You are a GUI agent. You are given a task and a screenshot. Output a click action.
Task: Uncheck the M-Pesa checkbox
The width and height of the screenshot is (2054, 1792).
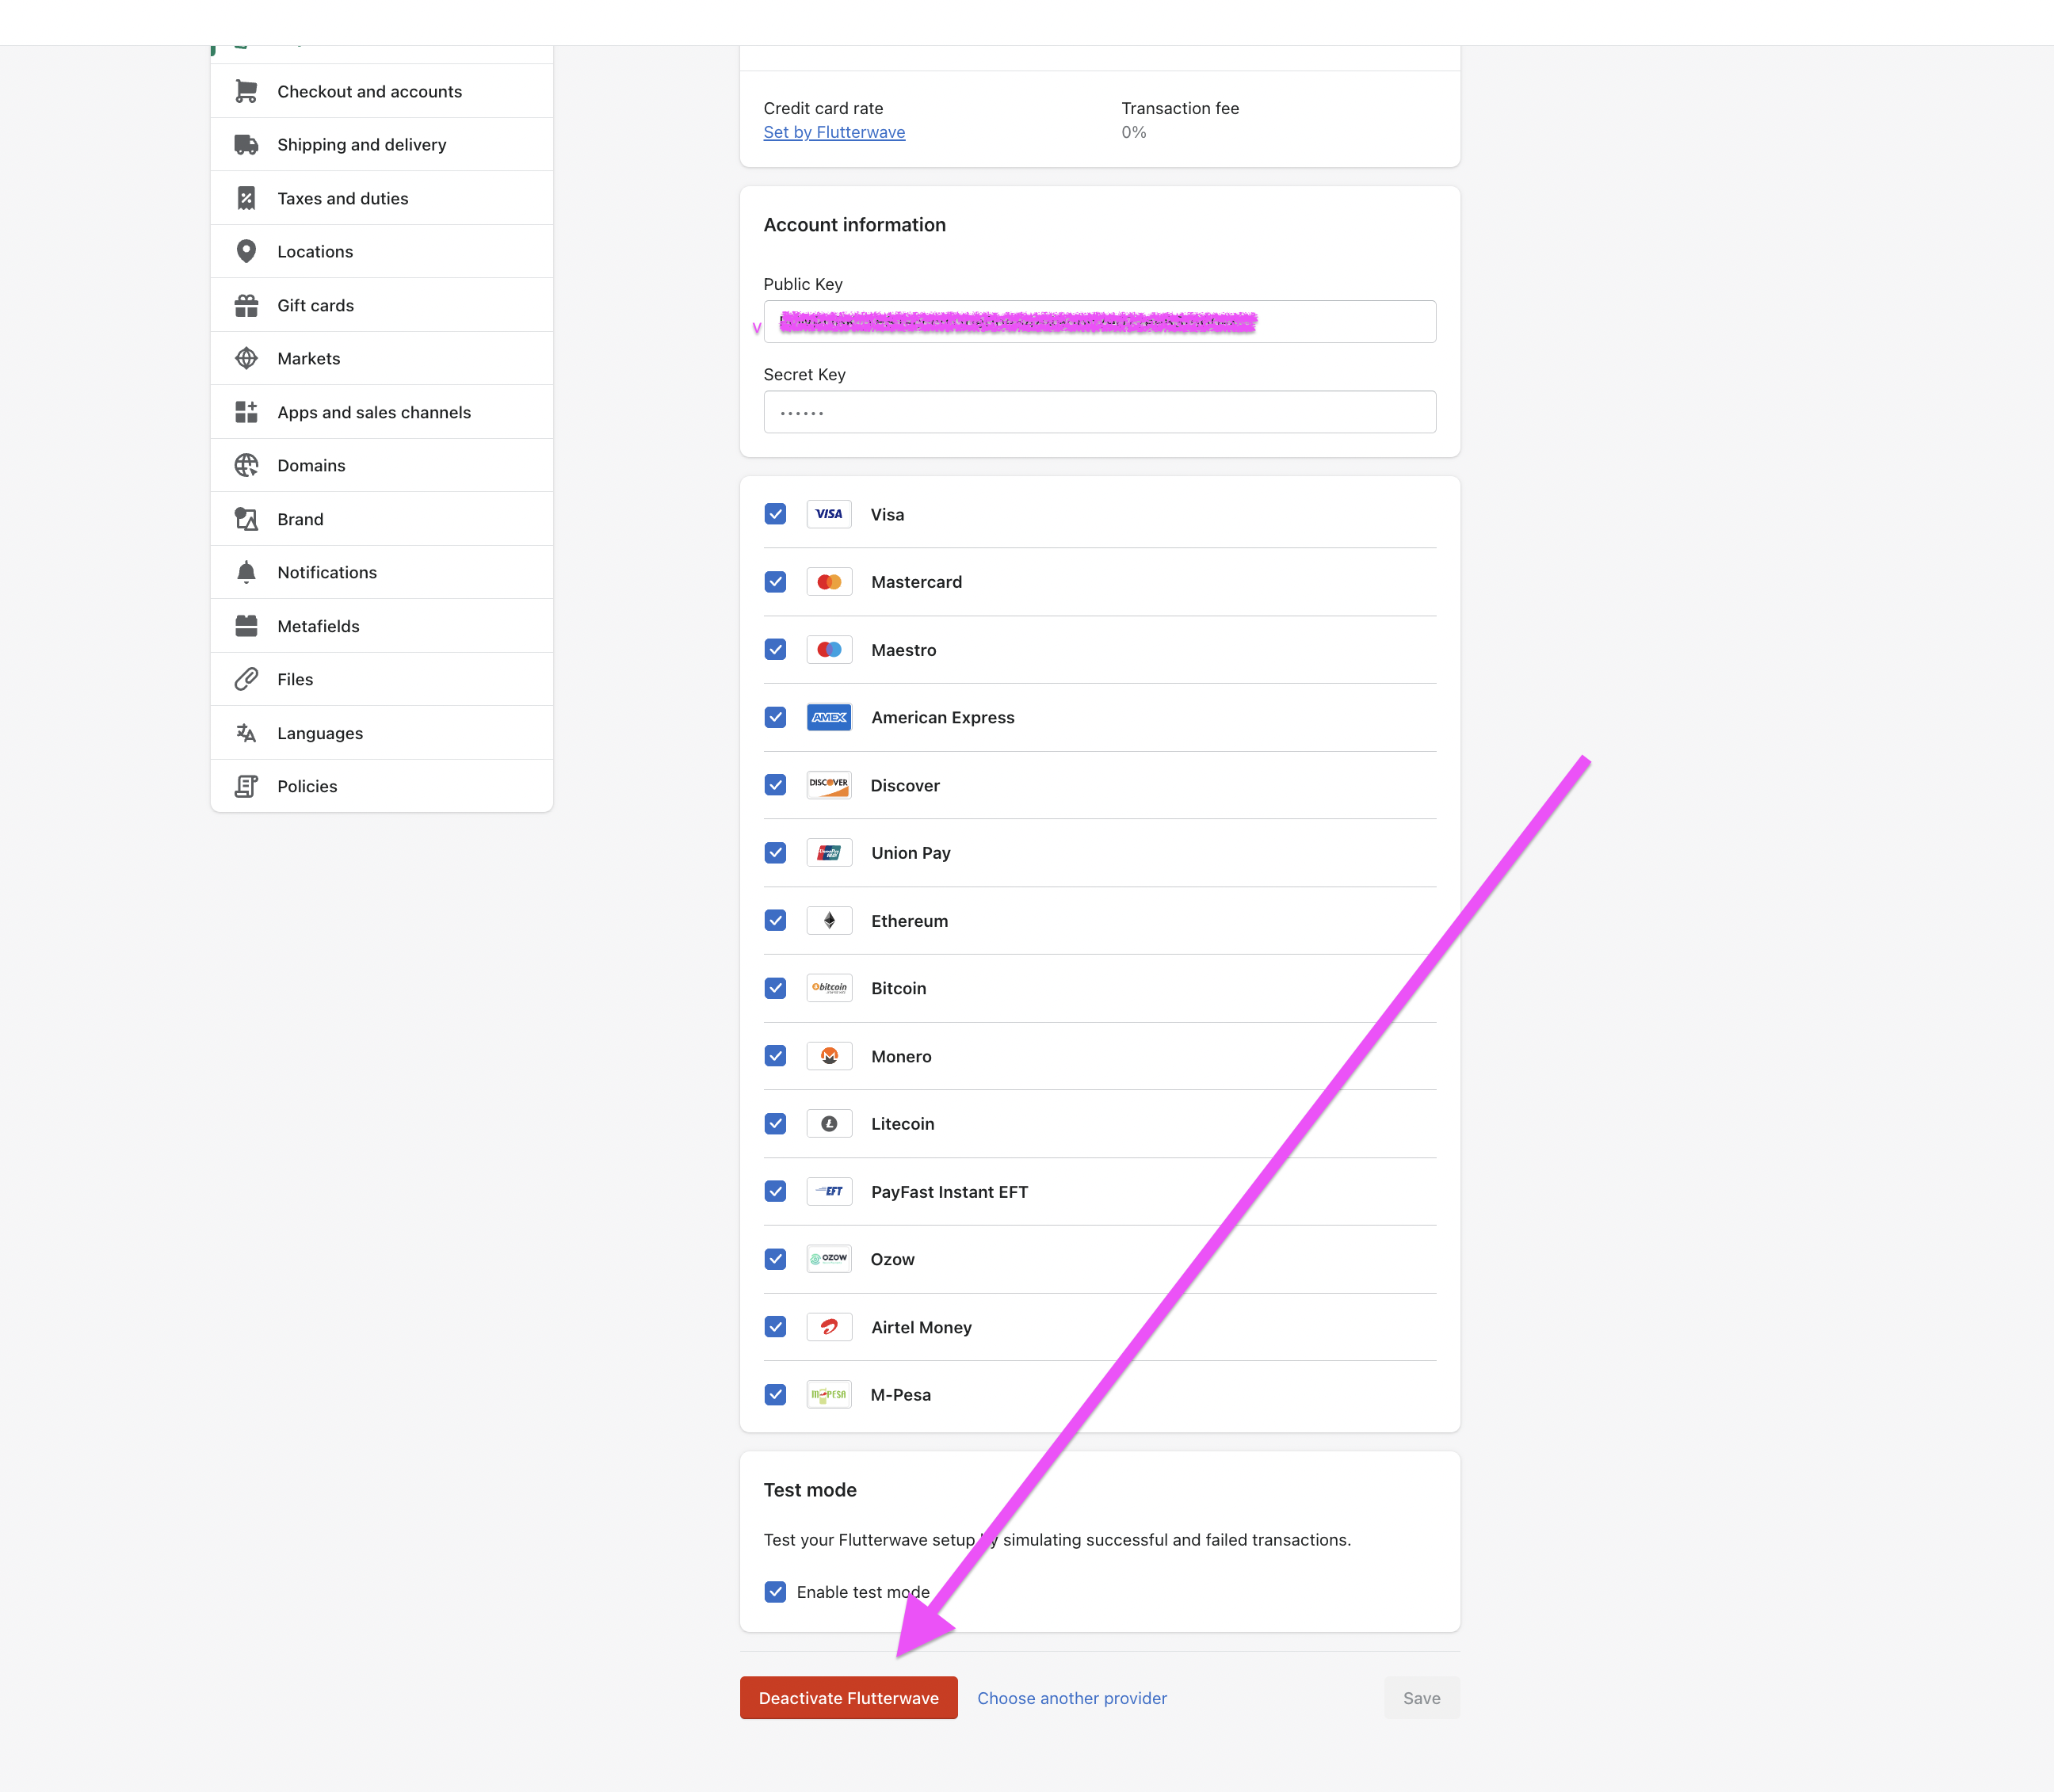775,1395
